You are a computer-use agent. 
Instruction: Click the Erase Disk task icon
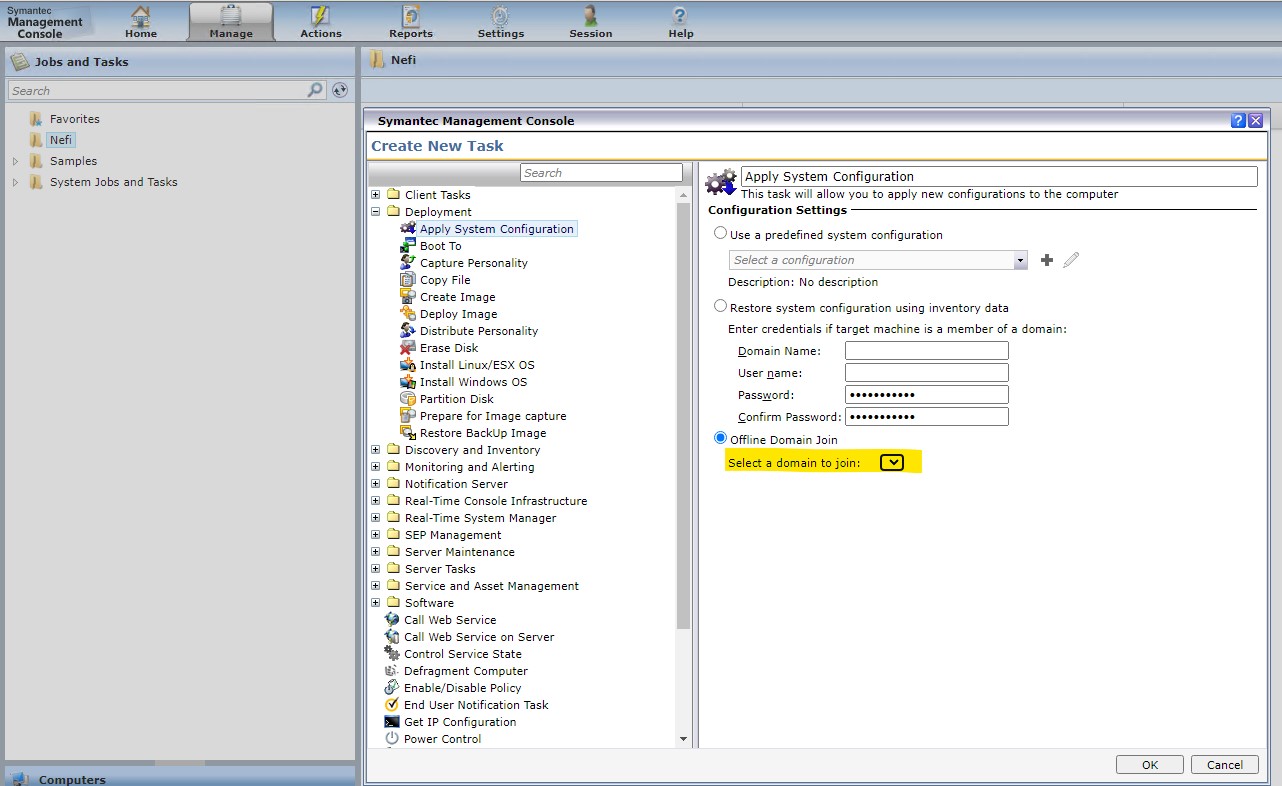pyautogui.click(x=408, y=348)
